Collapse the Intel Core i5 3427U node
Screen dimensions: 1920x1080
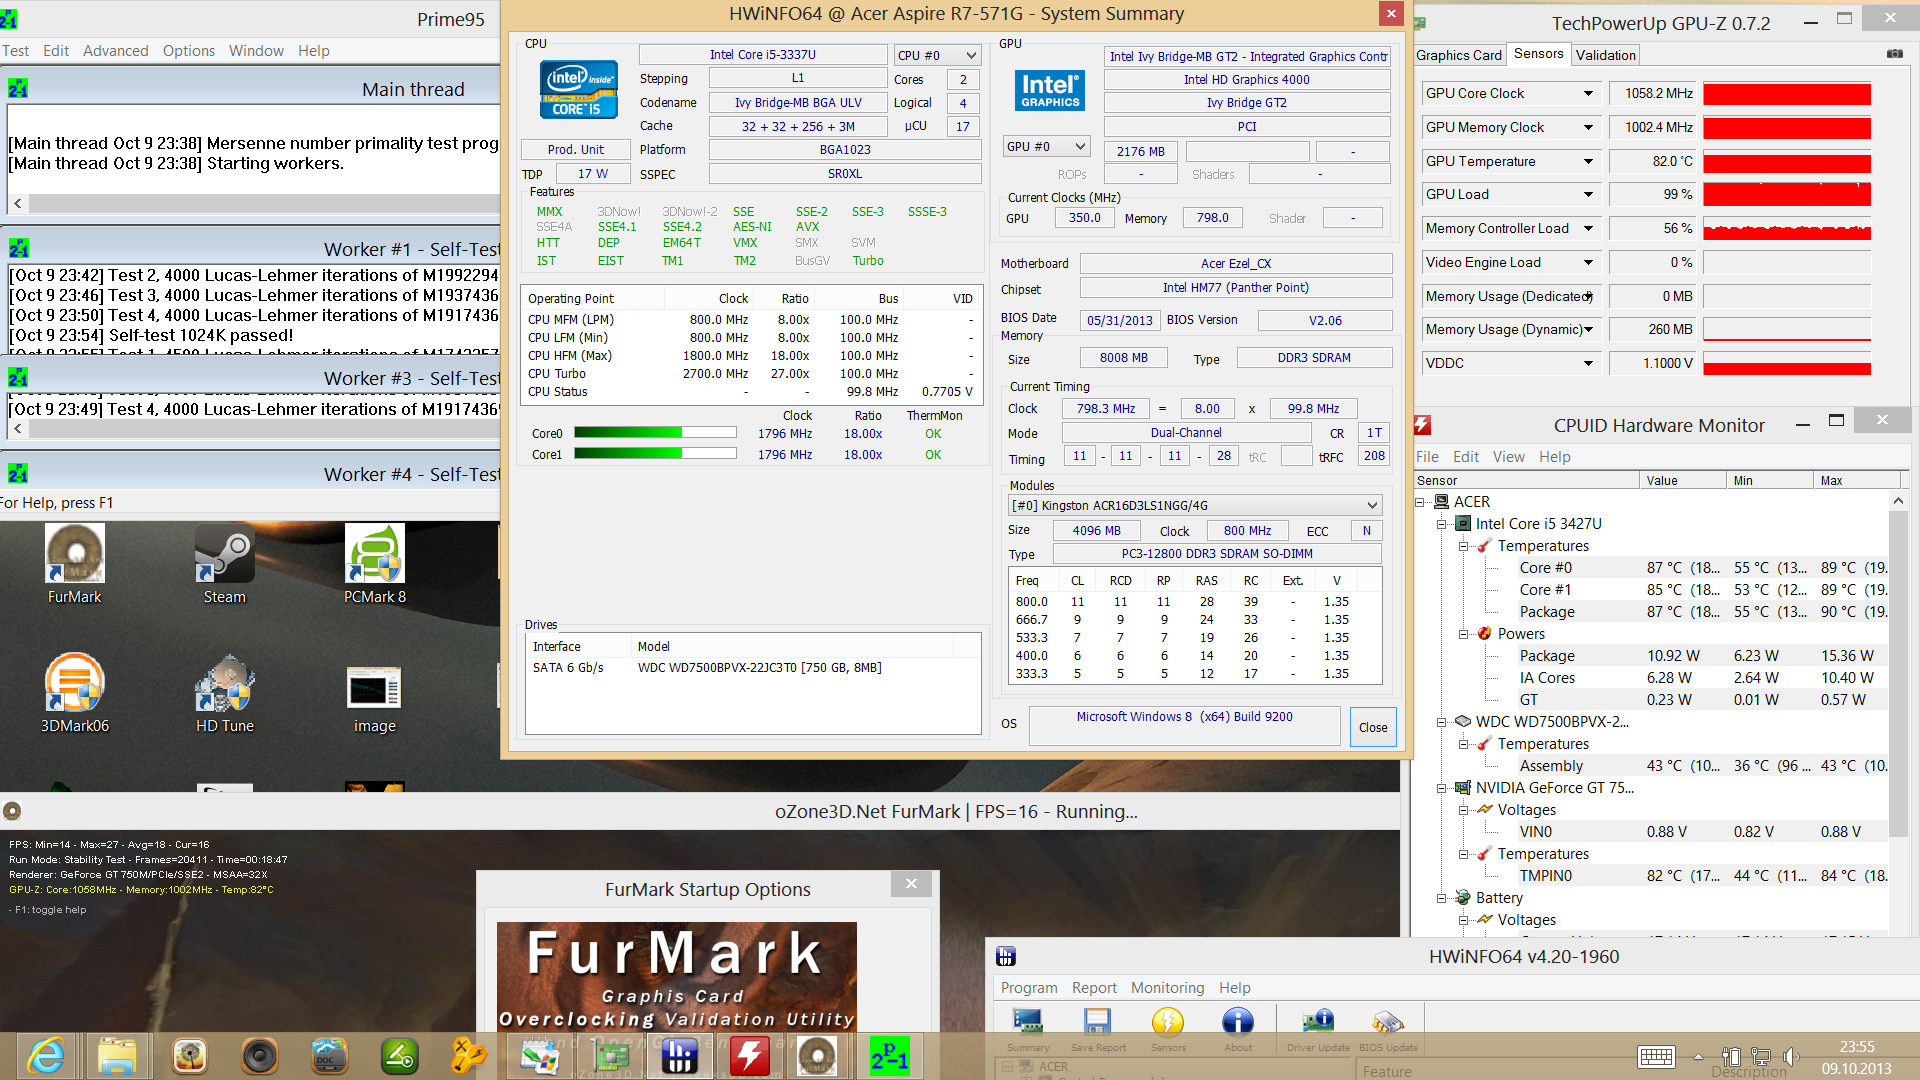pos(1441,524)
